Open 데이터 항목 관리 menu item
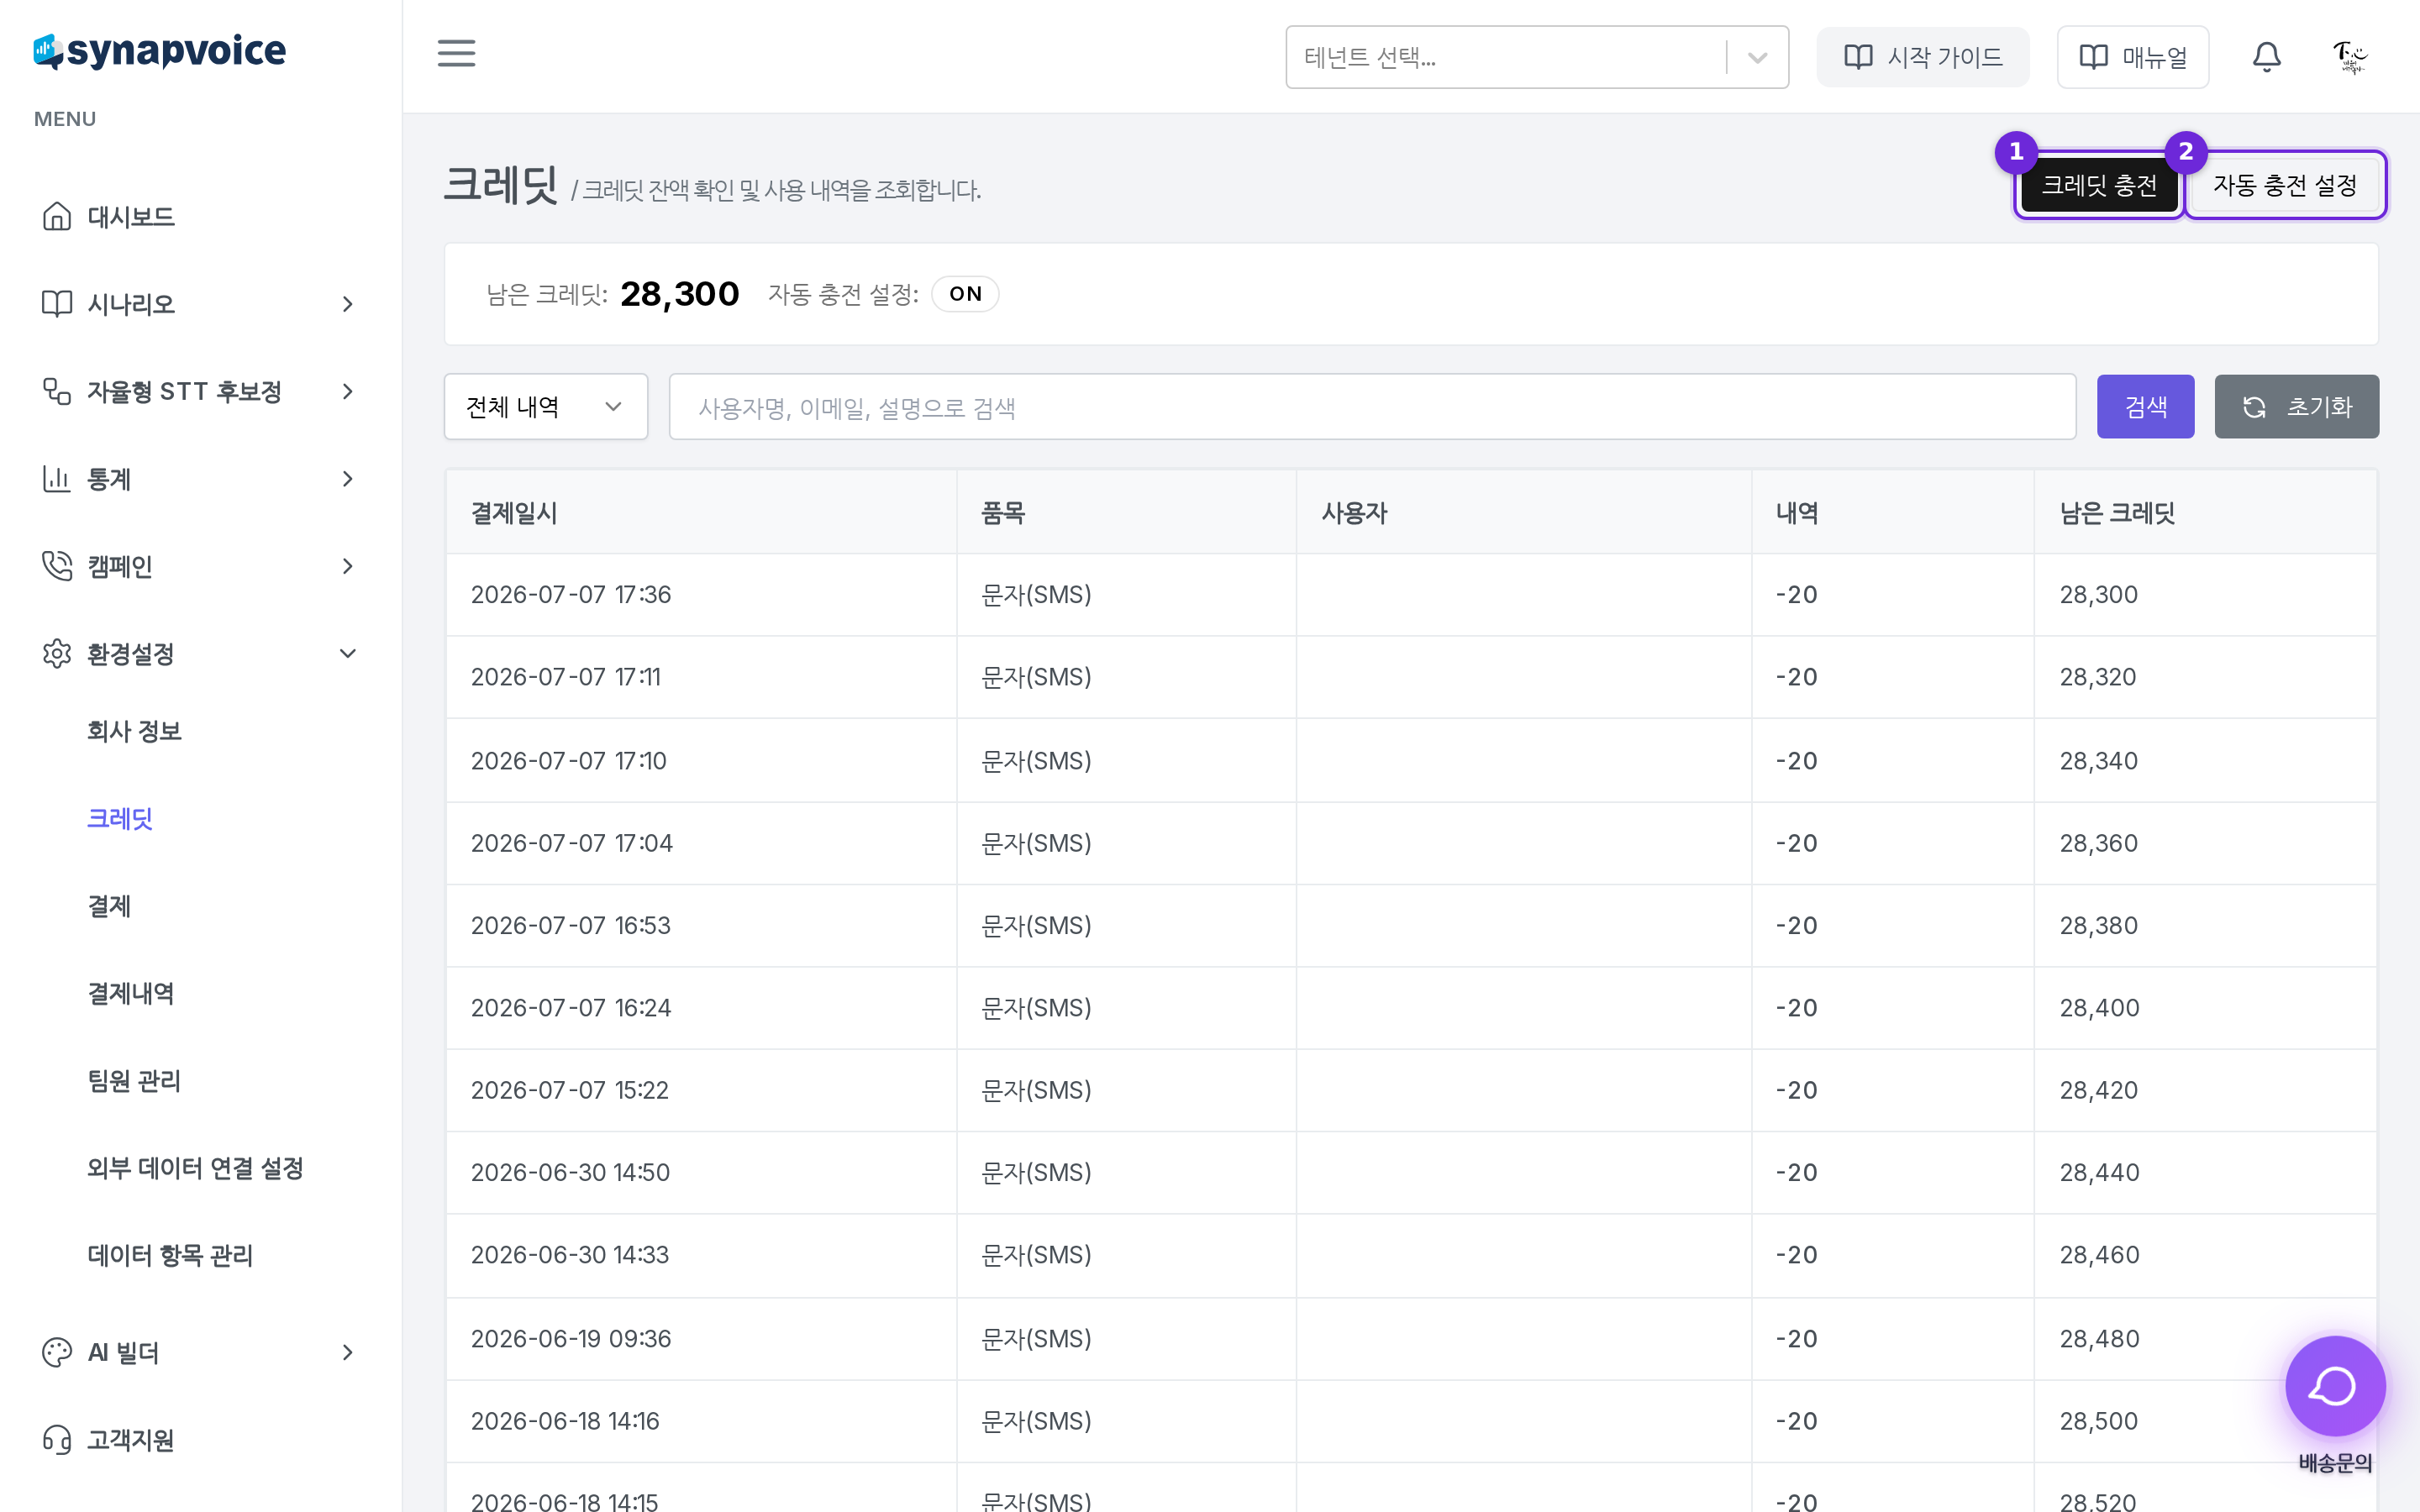This screenshot has width=2420, height=1512. tap(170, 1255)
